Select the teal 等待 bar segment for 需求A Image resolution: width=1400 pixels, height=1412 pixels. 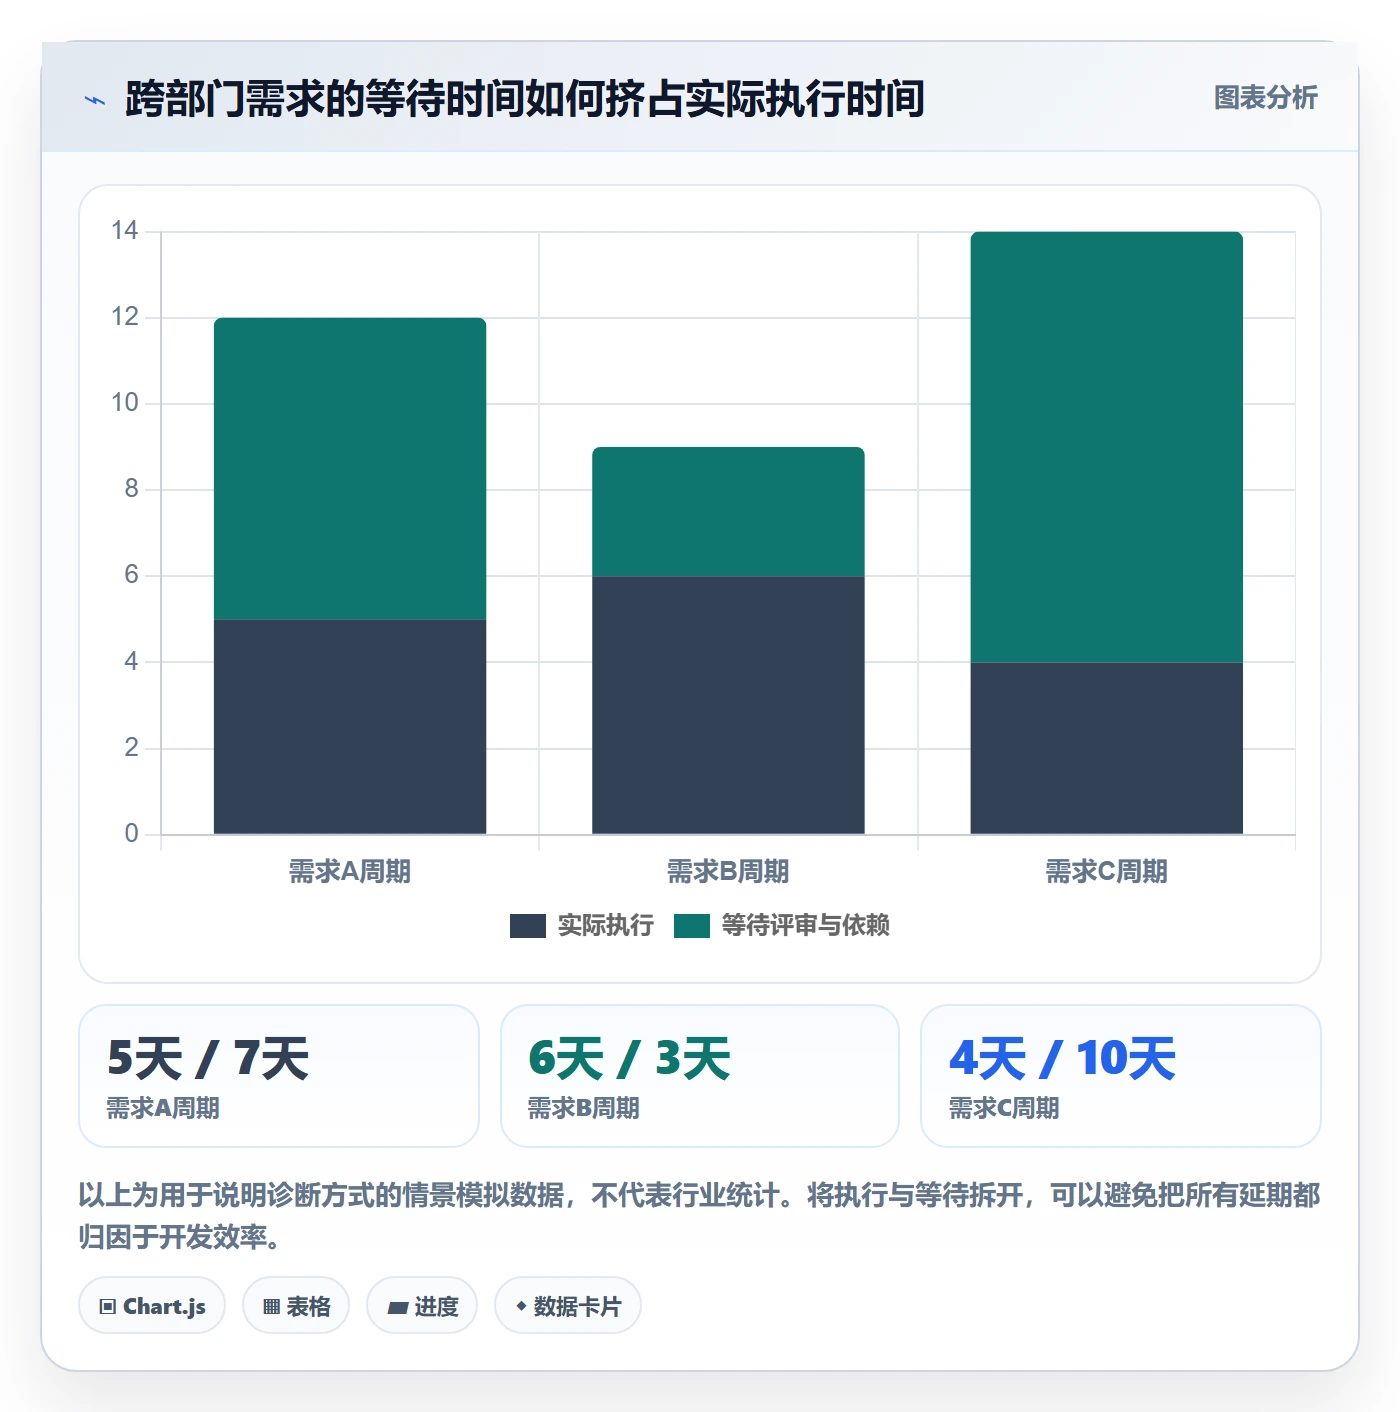click(350, 468)
